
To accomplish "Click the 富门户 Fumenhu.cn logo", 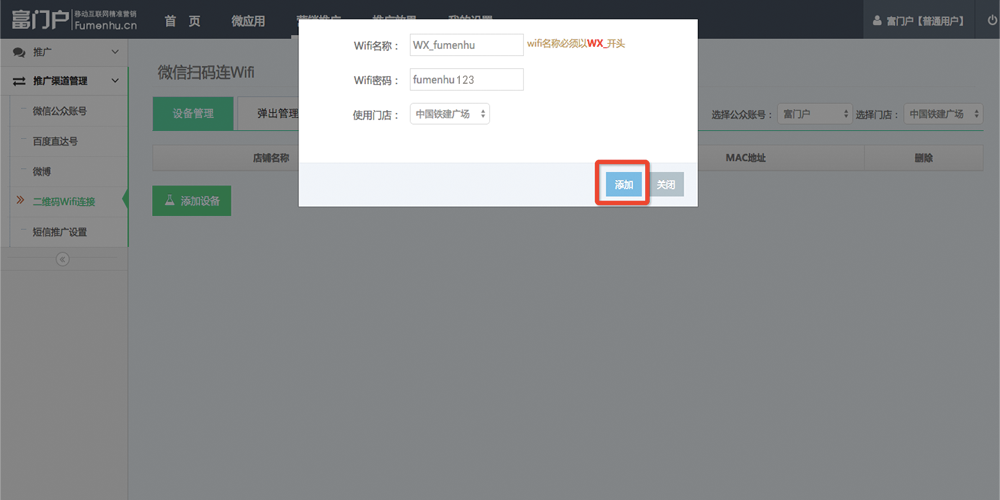I will coord(74,20).
